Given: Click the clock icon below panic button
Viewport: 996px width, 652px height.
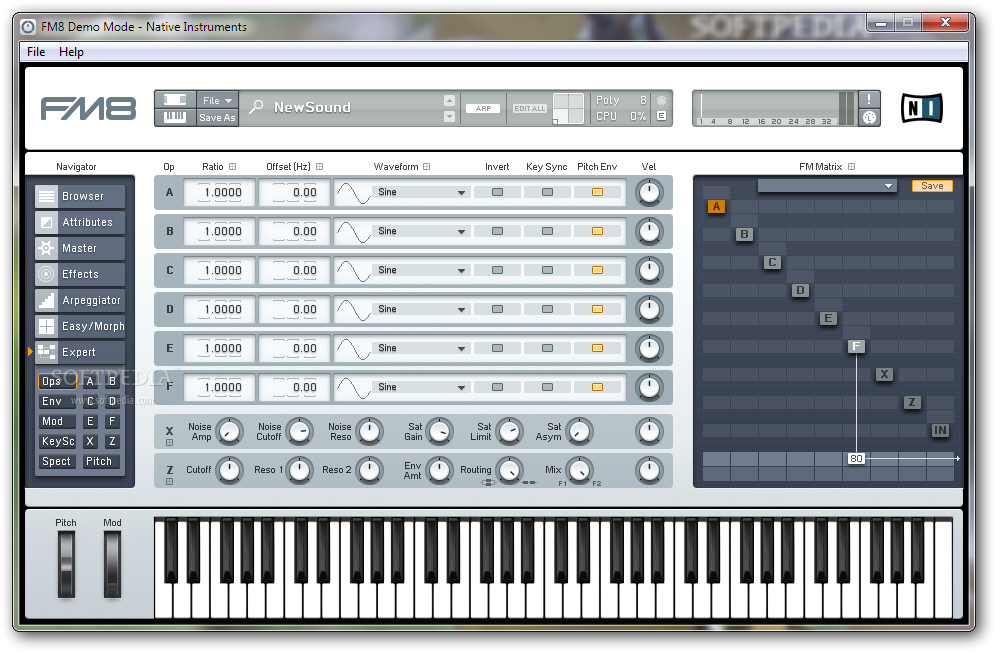Looking at the screenshot, I should (869, 118).
